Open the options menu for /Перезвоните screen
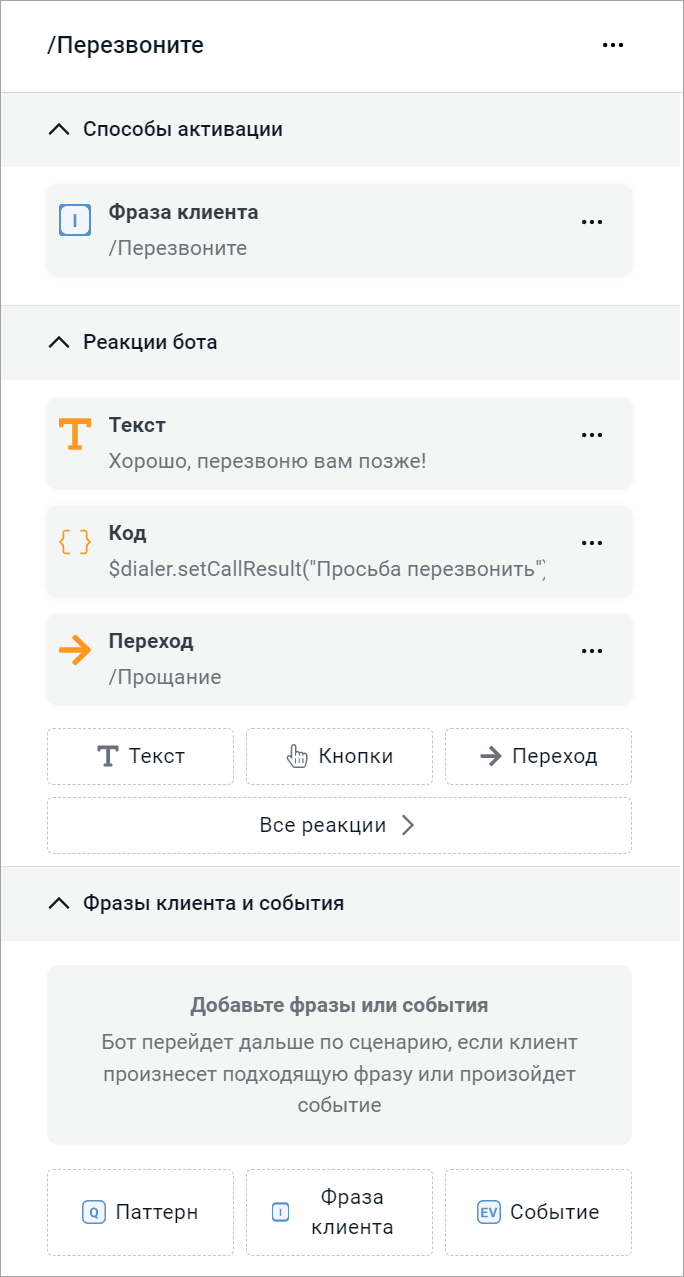The width and height of the screenshot is (684, 1277). 613,44
